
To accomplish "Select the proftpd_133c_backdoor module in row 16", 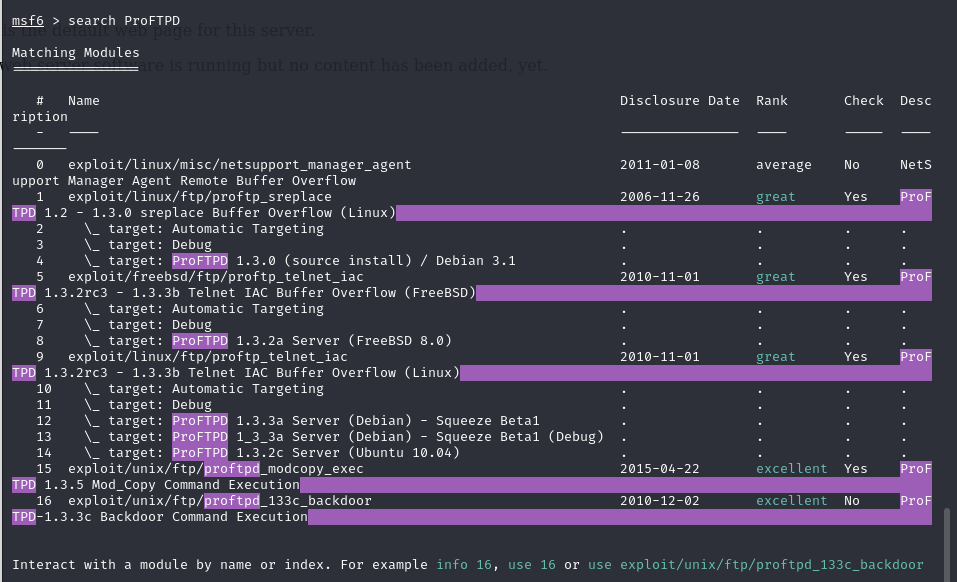I will [219, 500].
